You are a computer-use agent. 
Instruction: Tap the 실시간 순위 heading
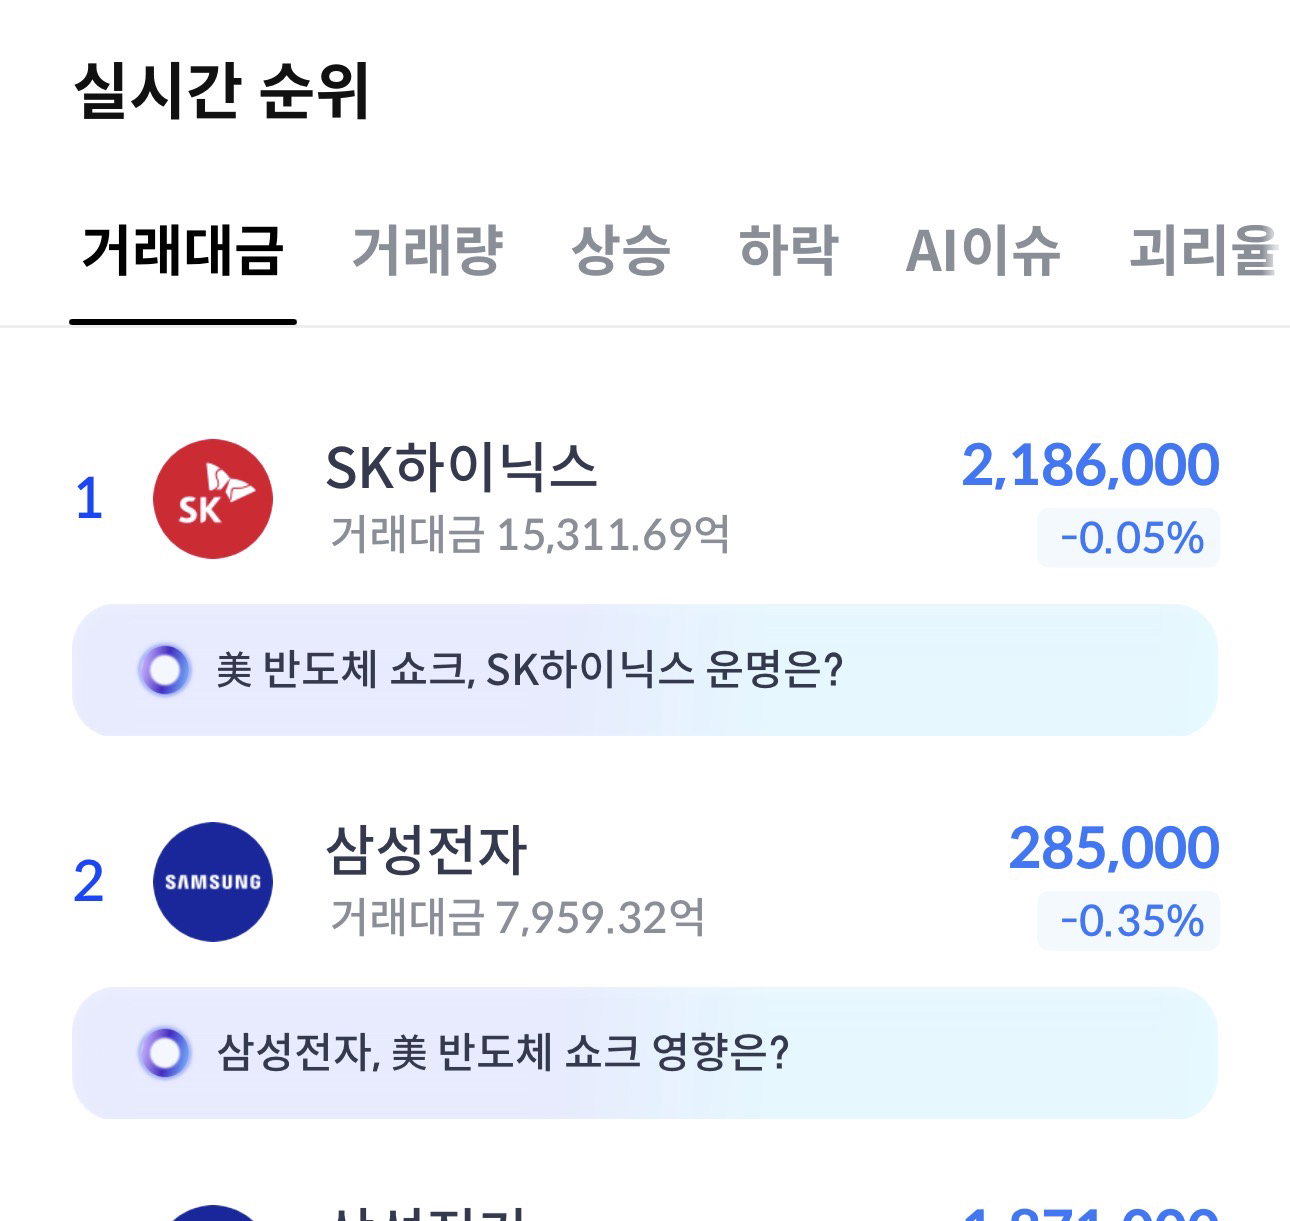[x=223, y=91]
